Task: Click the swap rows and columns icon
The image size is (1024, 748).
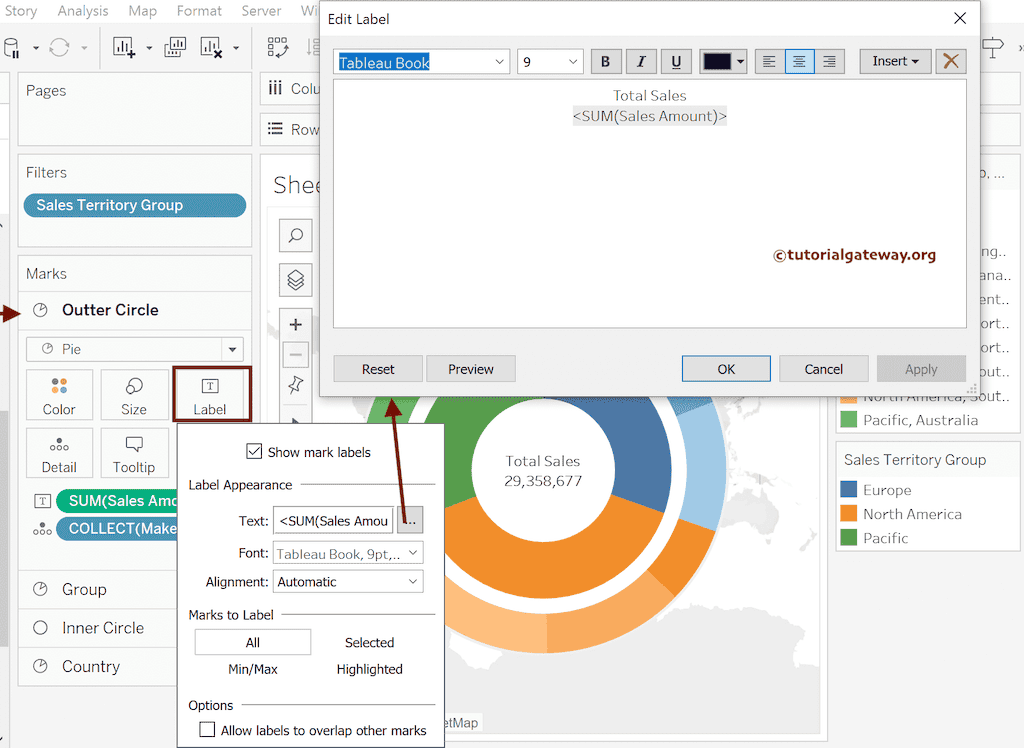Action: point(278,48)
